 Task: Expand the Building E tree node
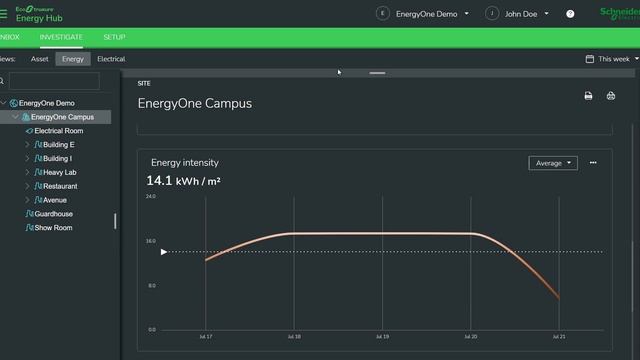coord(27,144)
